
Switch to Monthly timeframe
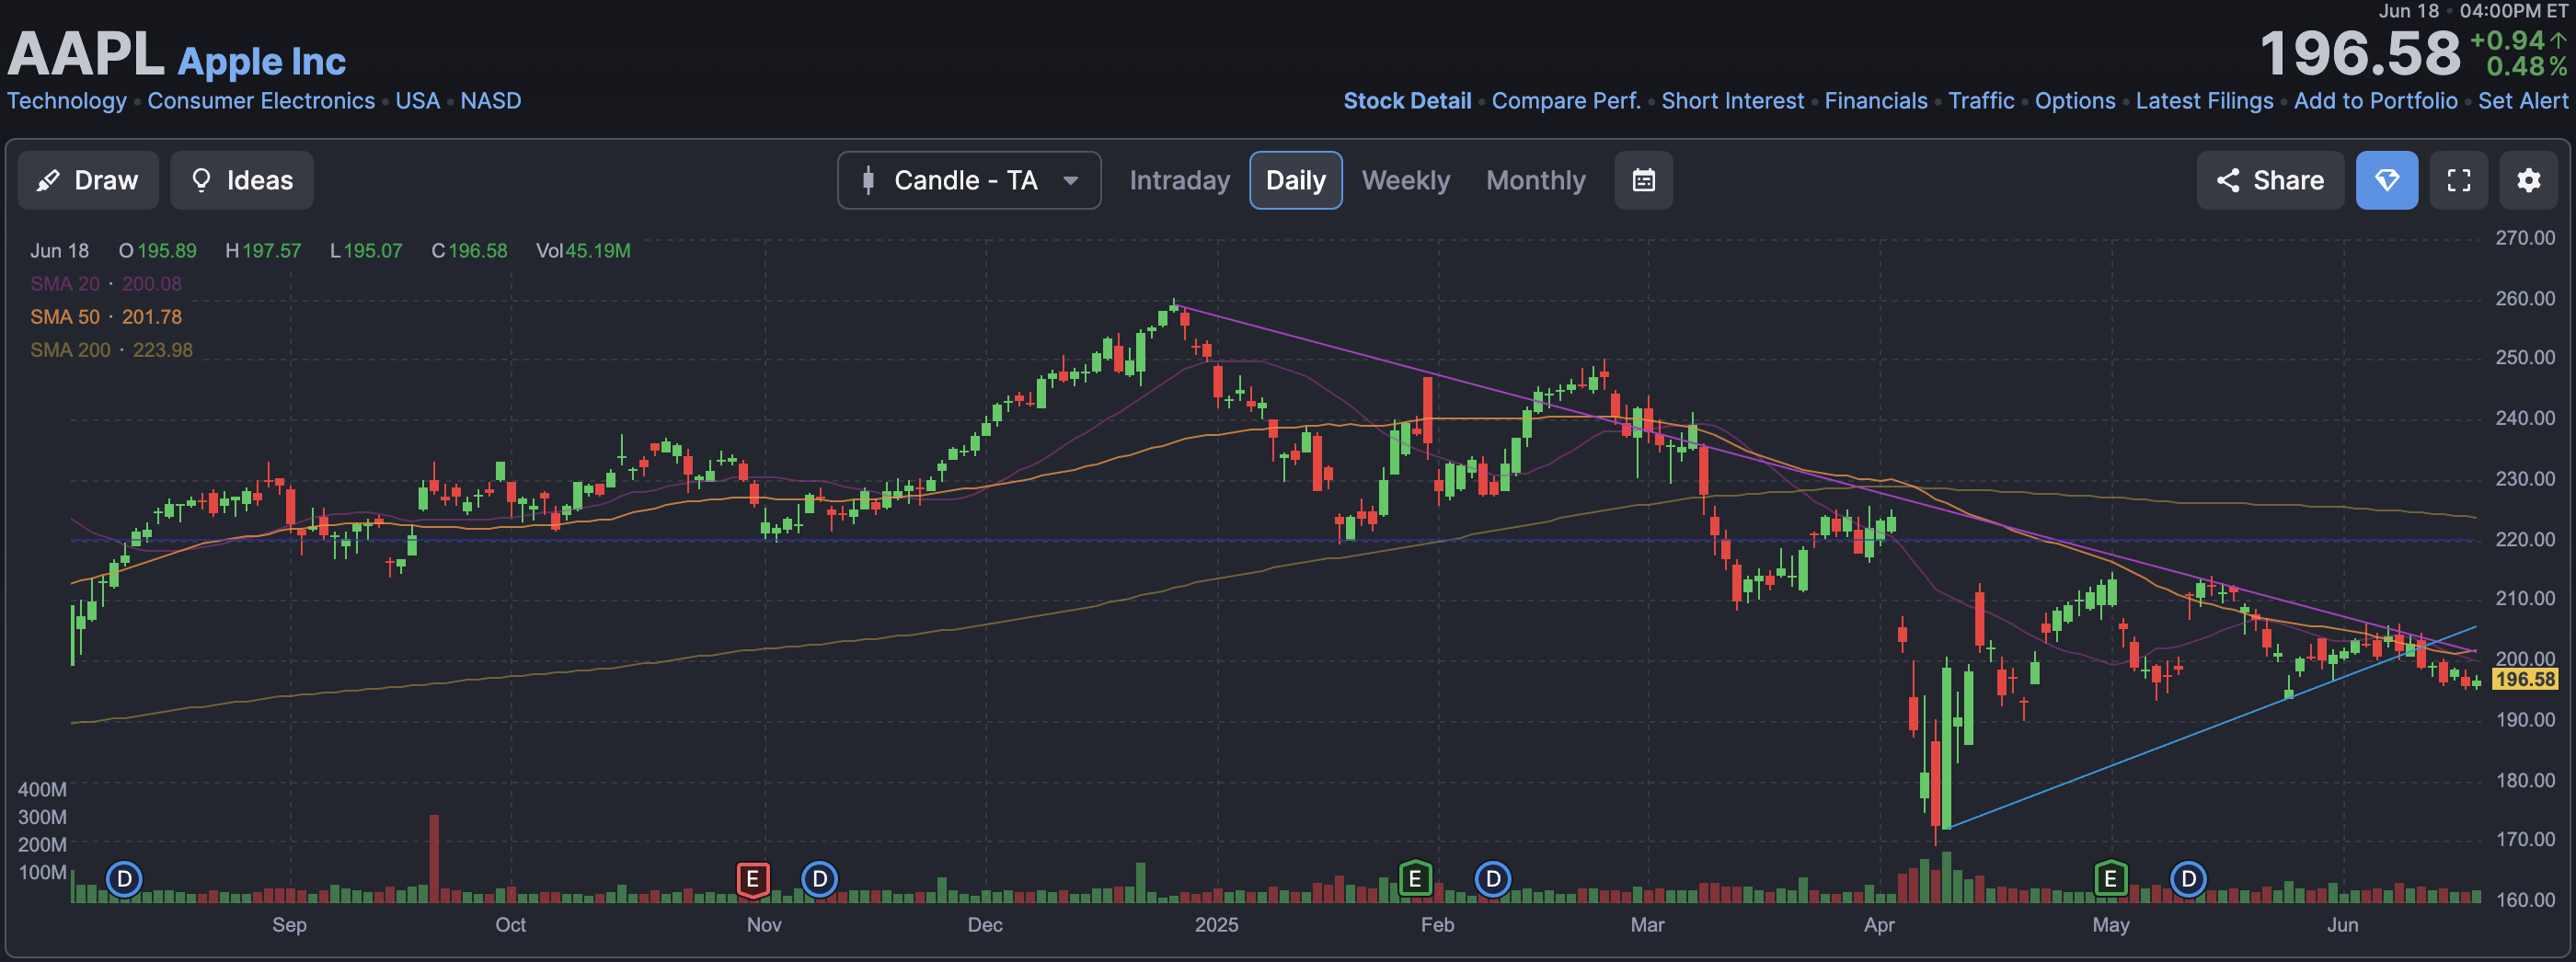coord(1535,180)
